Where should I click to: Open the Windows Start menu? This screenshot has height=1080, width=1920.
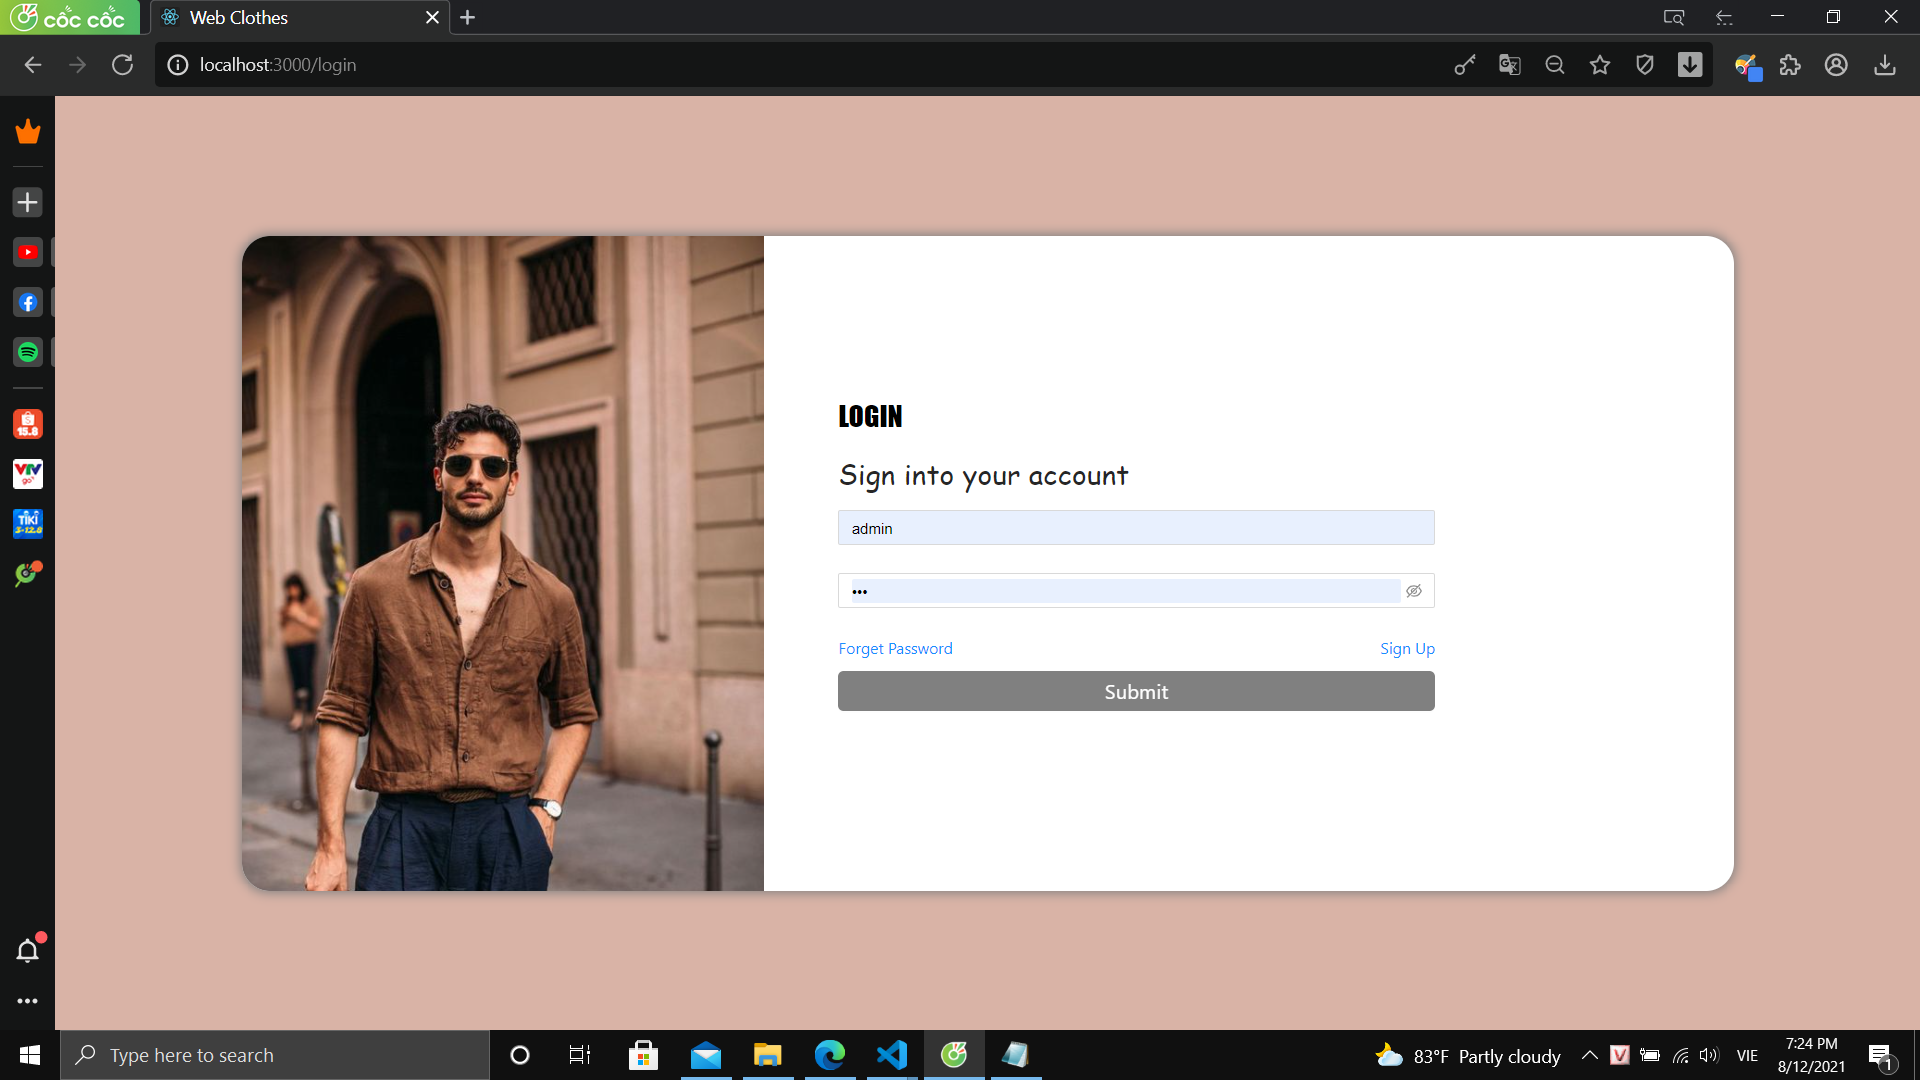(30, 1055)
